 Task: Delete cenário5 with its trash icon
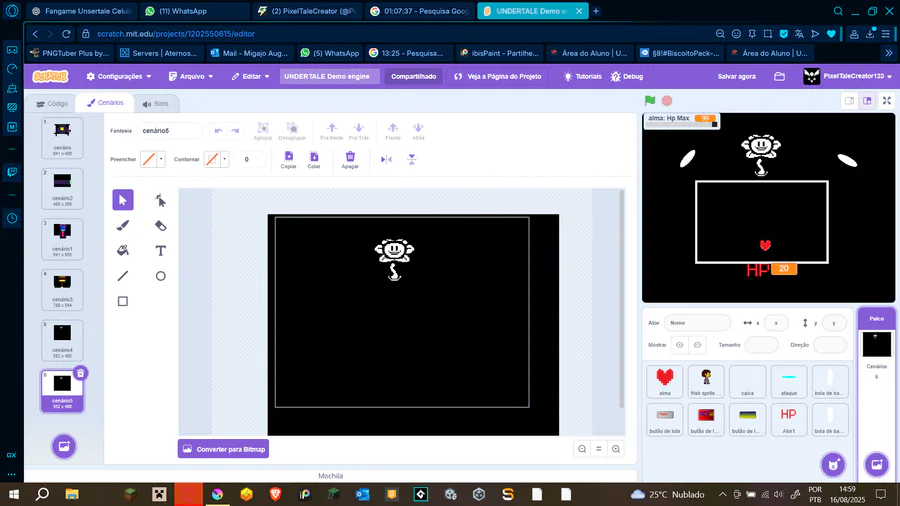[80, 373]
